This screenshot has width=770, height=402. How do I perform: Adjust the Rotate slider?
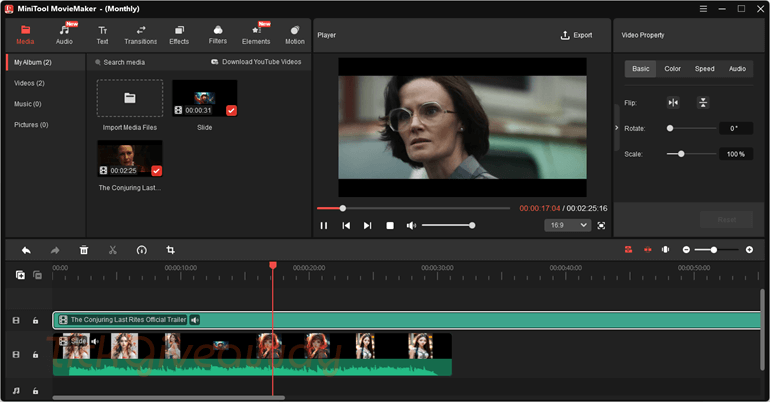[x=691, y=128]
